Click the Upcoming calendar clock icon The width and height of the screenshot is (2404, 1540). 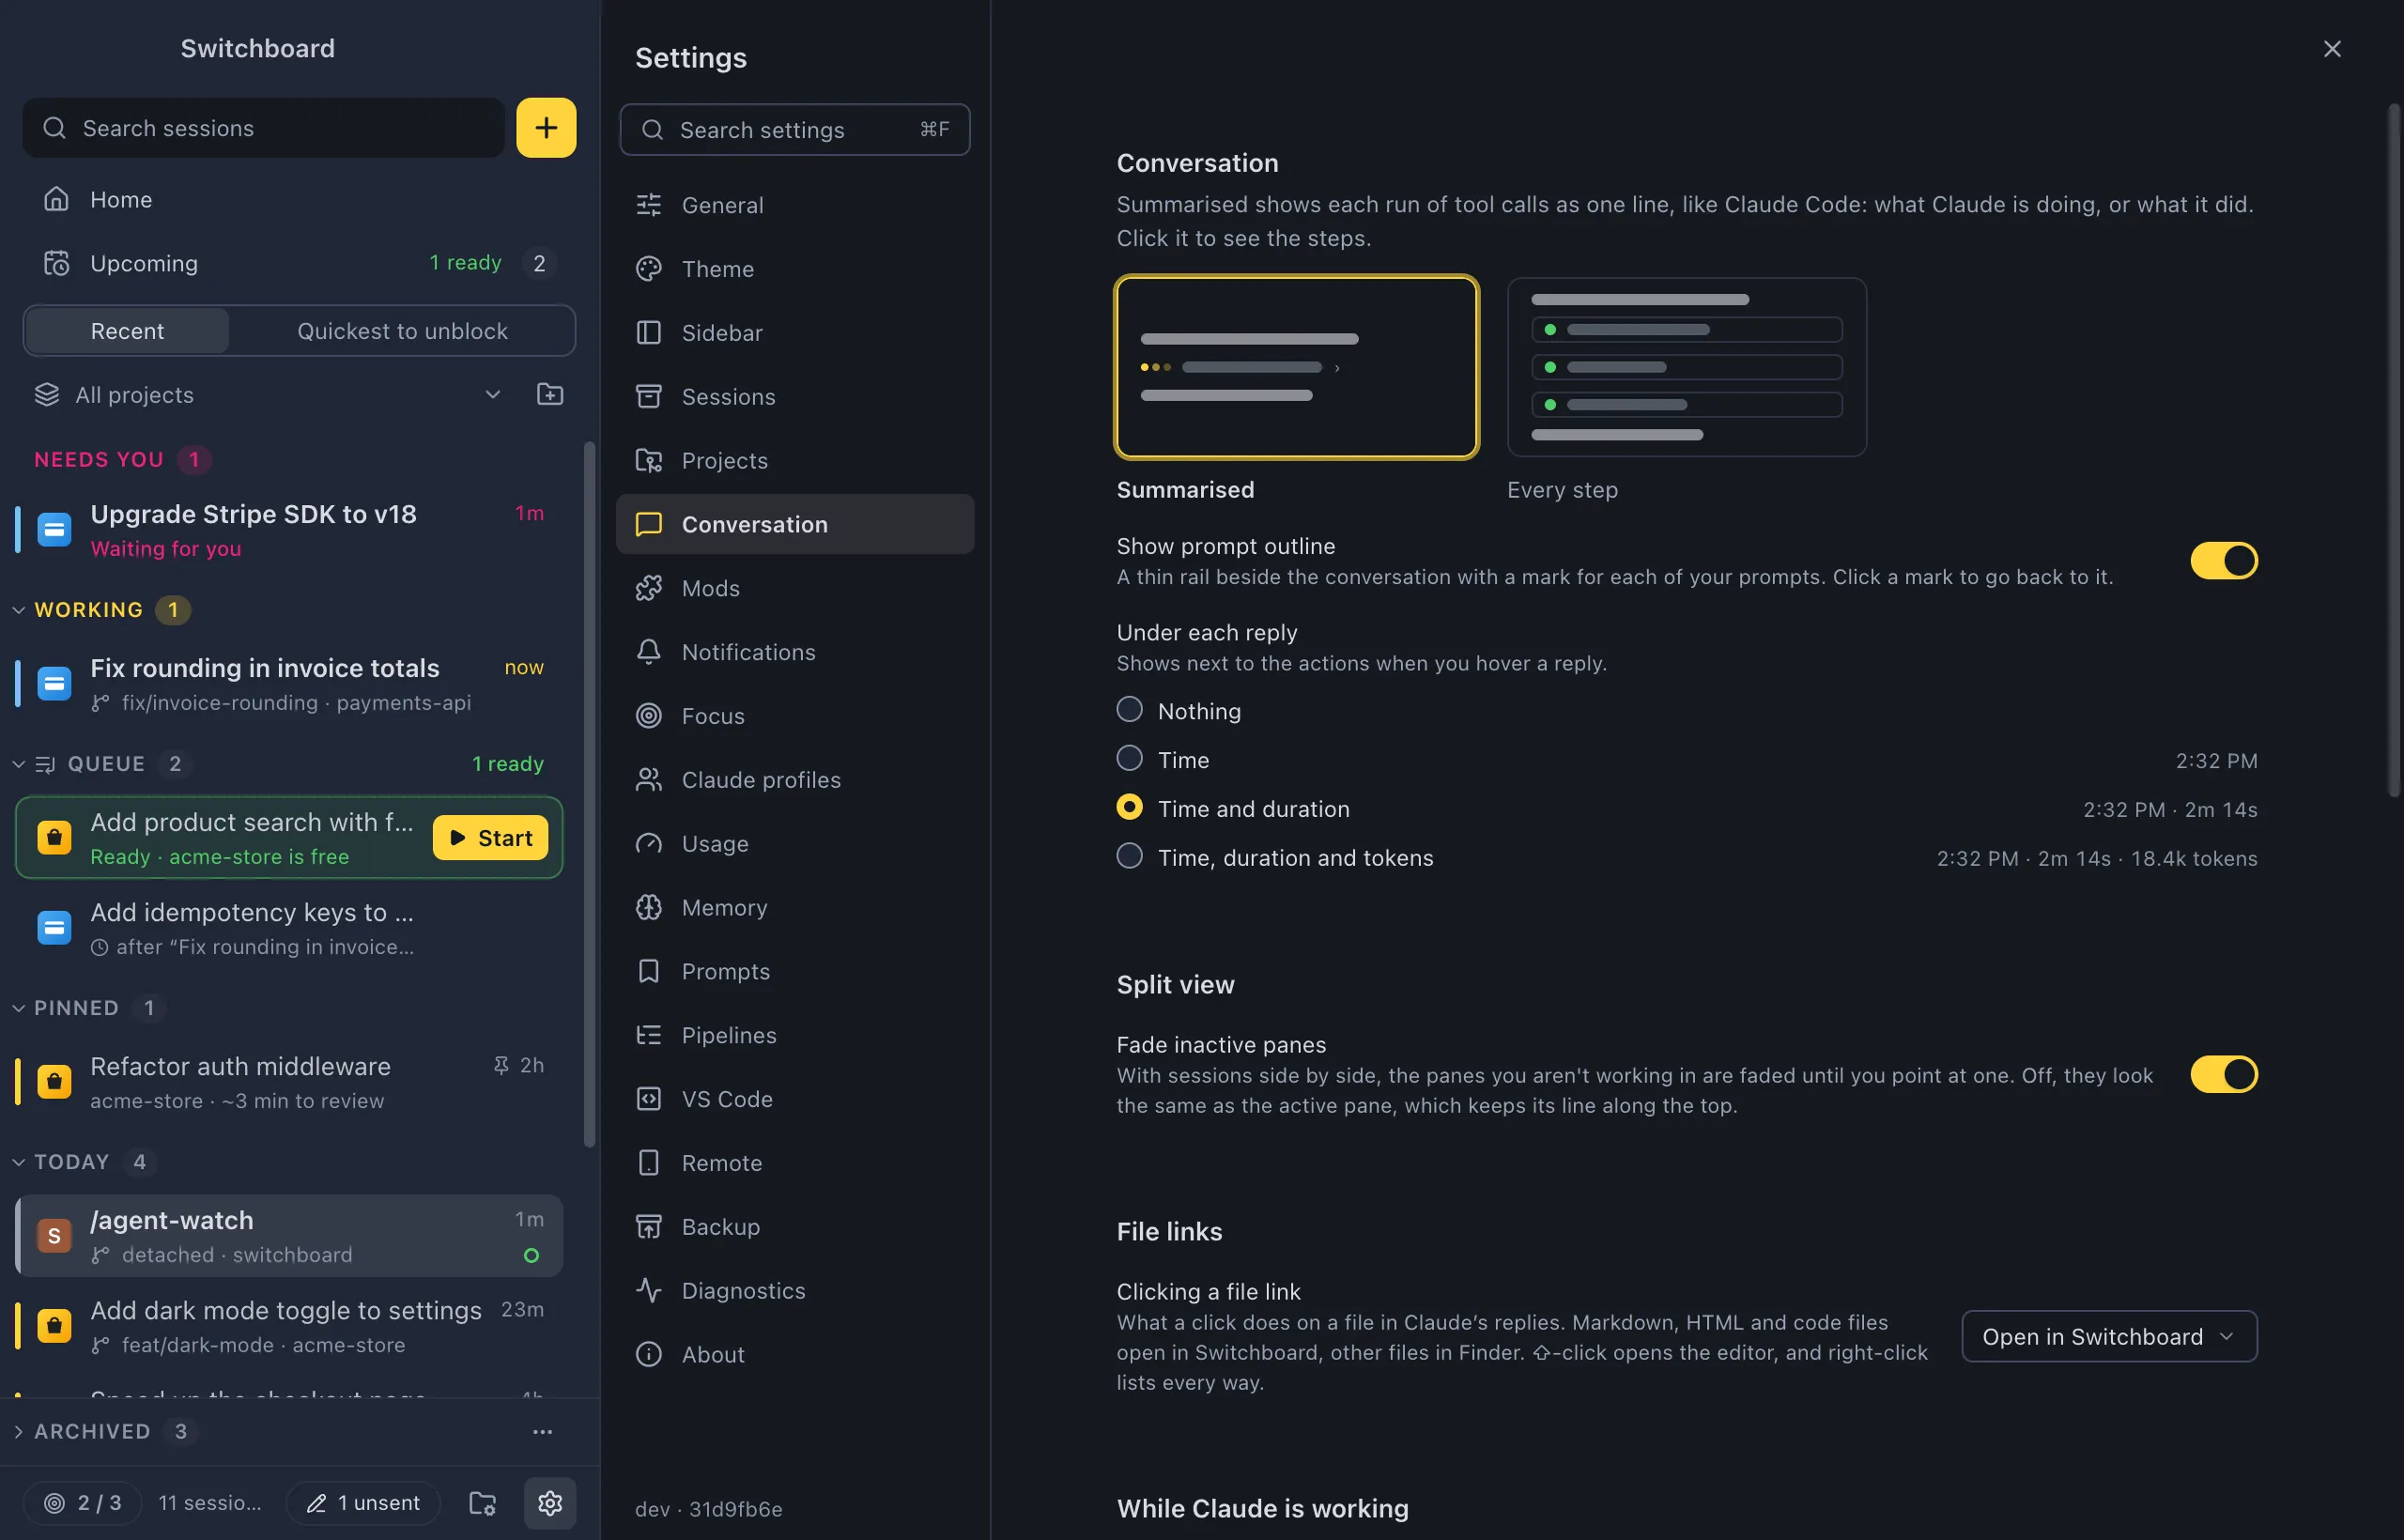click(56, 263)
